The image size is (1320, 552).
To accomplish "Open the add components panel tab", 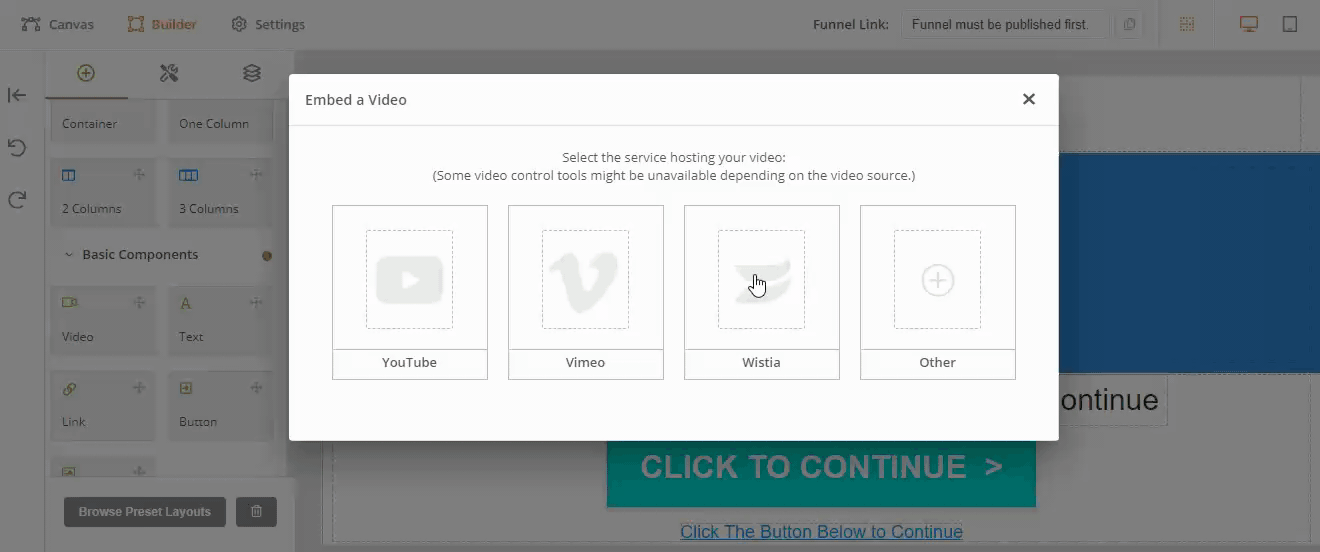I will 86,73.
